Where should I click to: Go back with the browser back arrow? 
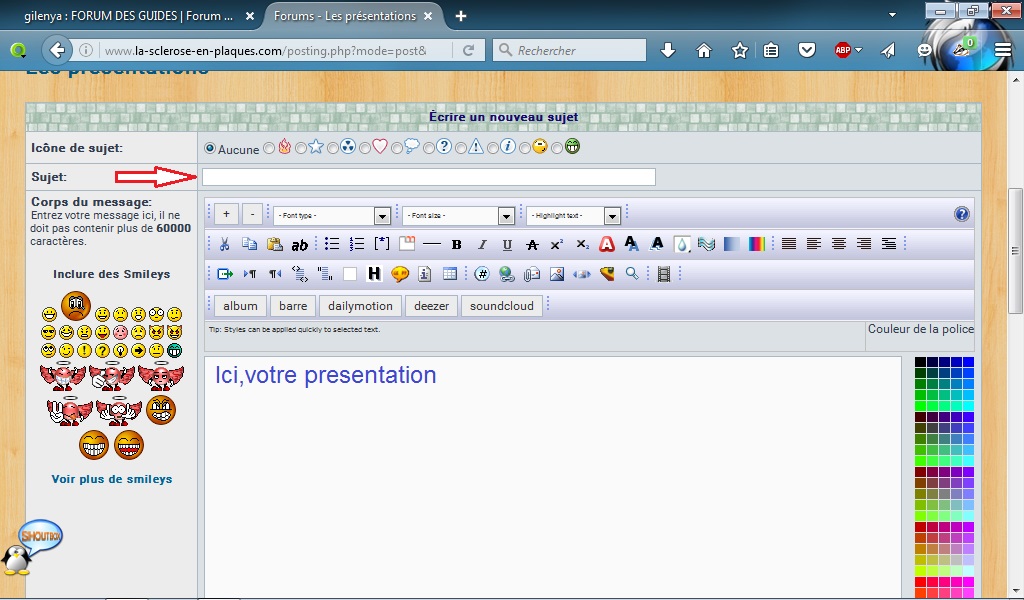[57, 50]
